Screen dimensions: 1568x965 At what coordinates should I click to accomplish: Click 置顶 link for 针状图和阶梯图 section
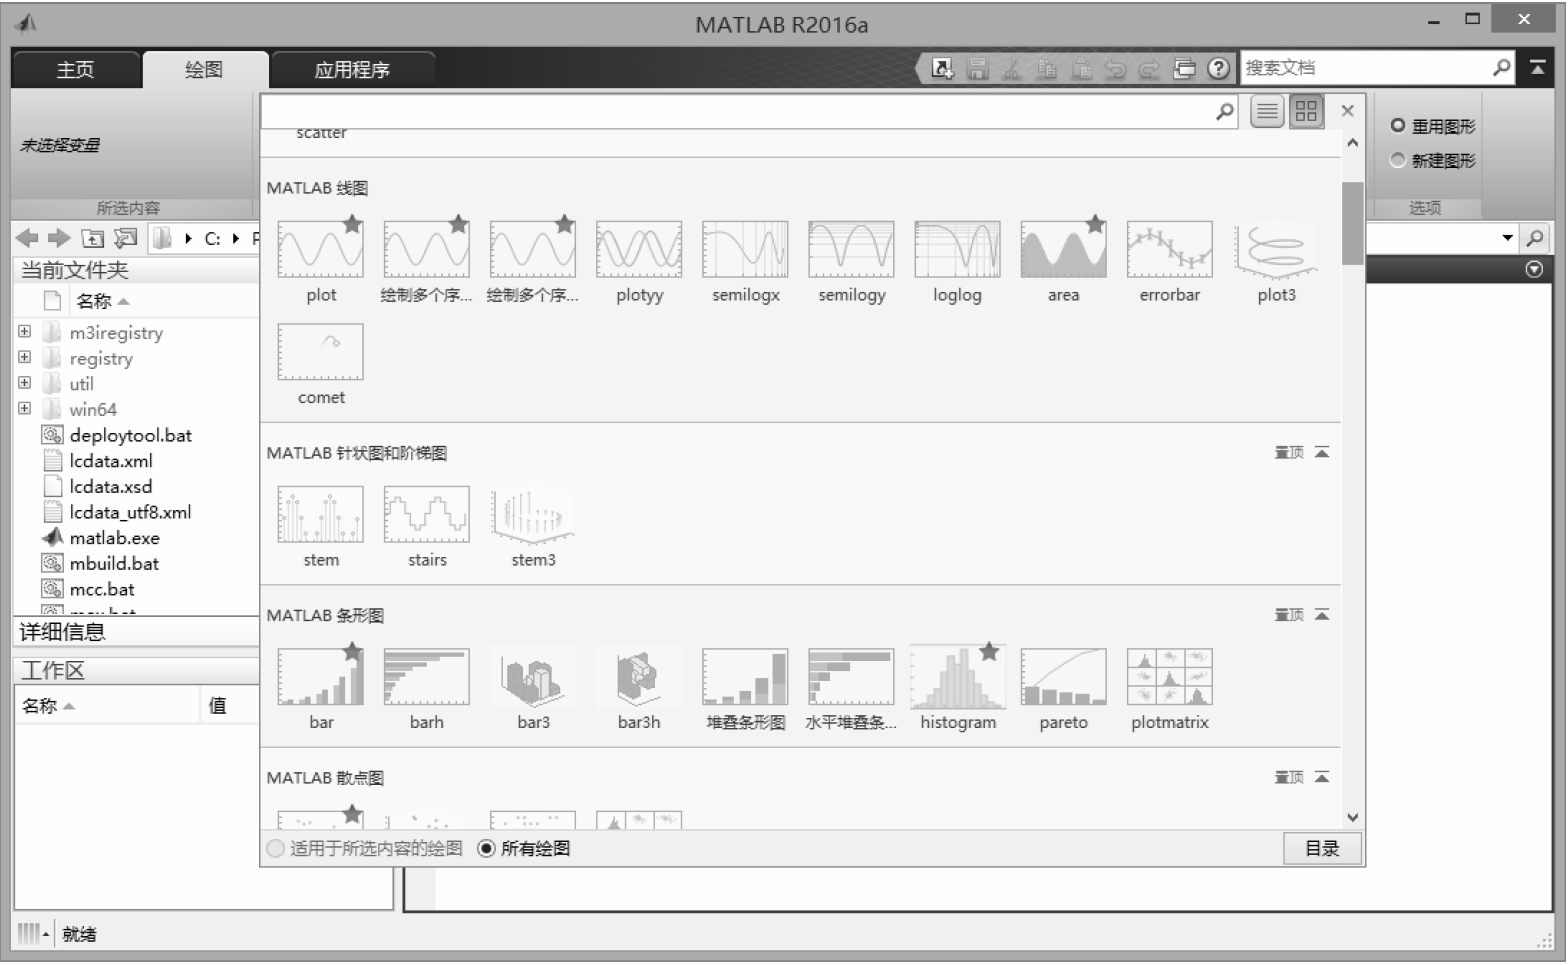1289,453
